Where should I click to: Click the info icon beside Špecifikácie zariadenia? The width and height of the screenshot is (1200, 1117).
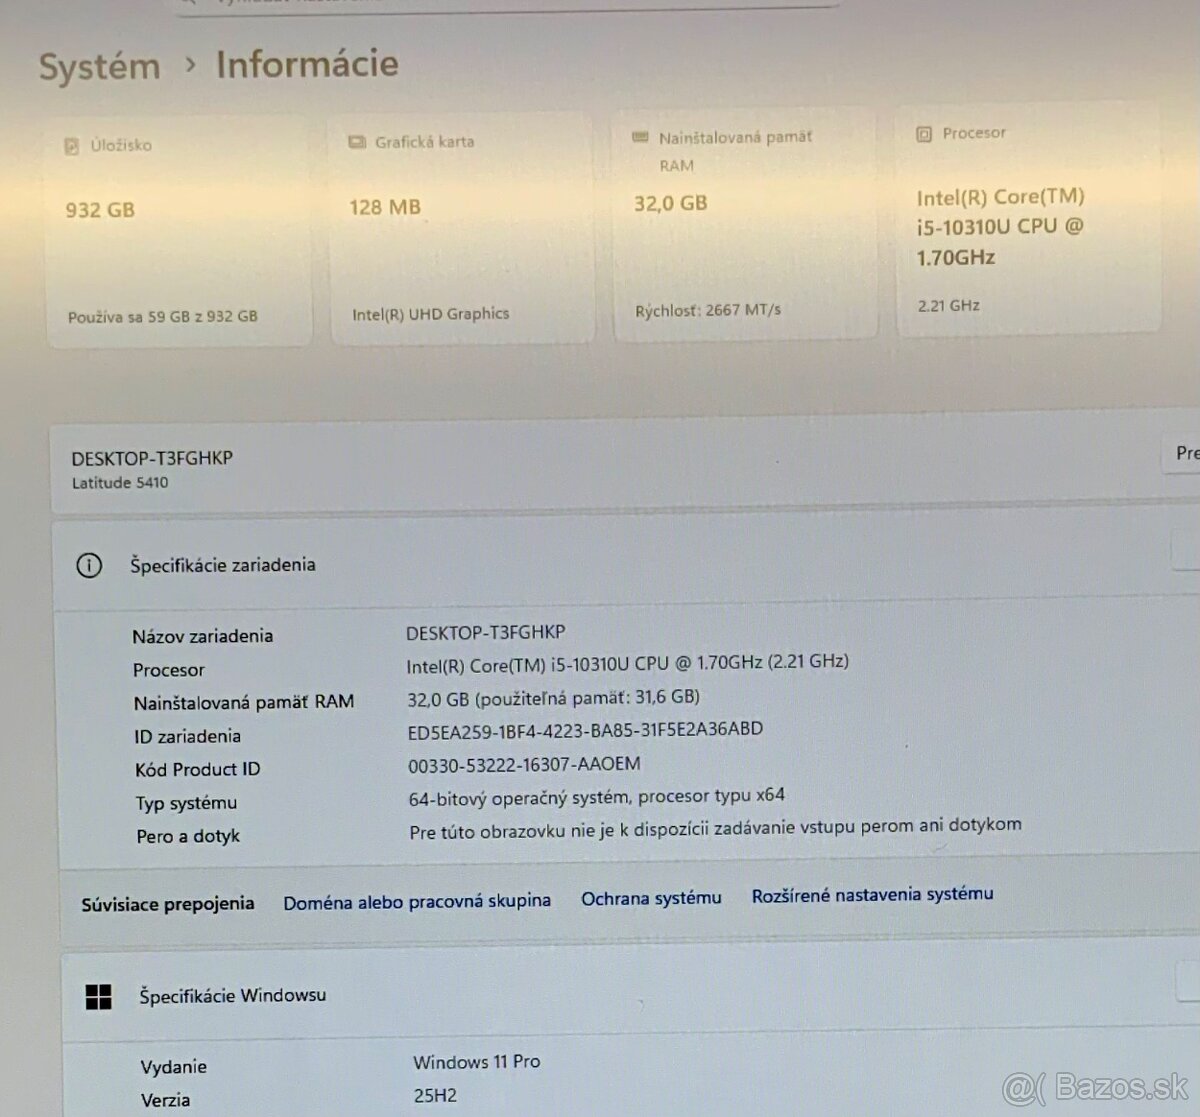89,564
